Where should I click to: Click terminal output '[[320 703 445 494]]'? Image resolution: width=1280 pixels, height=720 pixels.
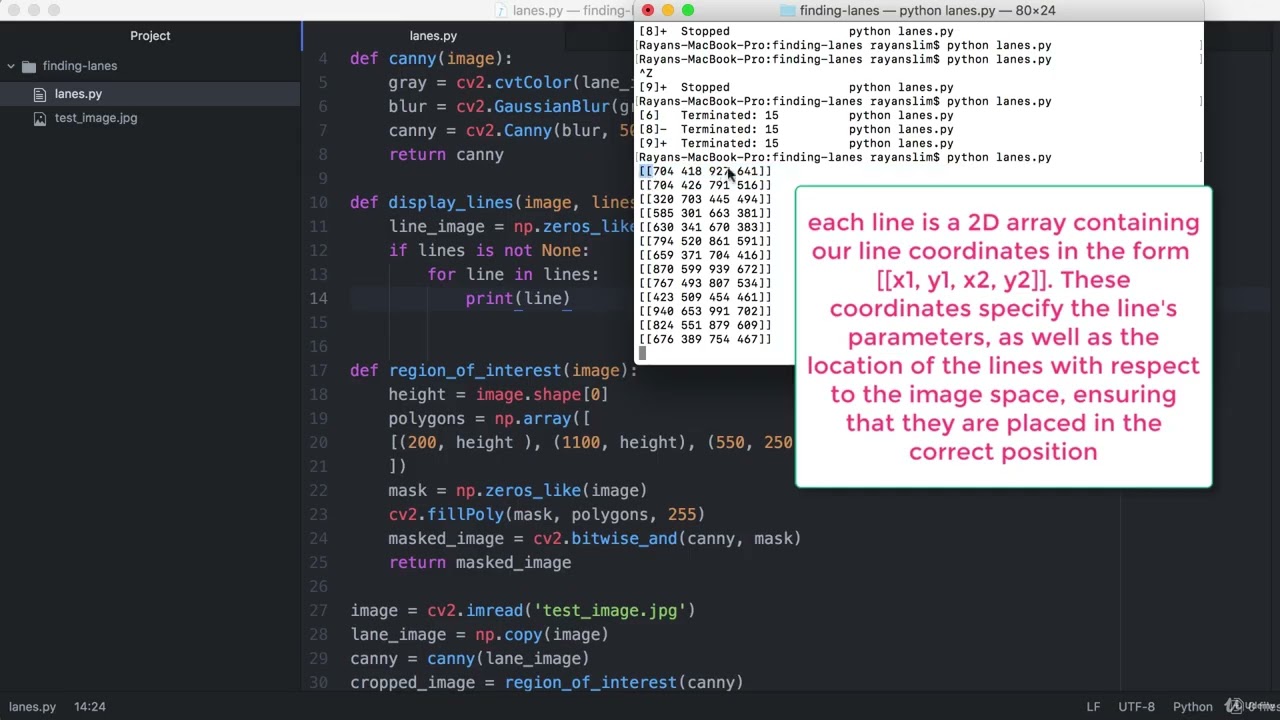(x=705, y=199)
